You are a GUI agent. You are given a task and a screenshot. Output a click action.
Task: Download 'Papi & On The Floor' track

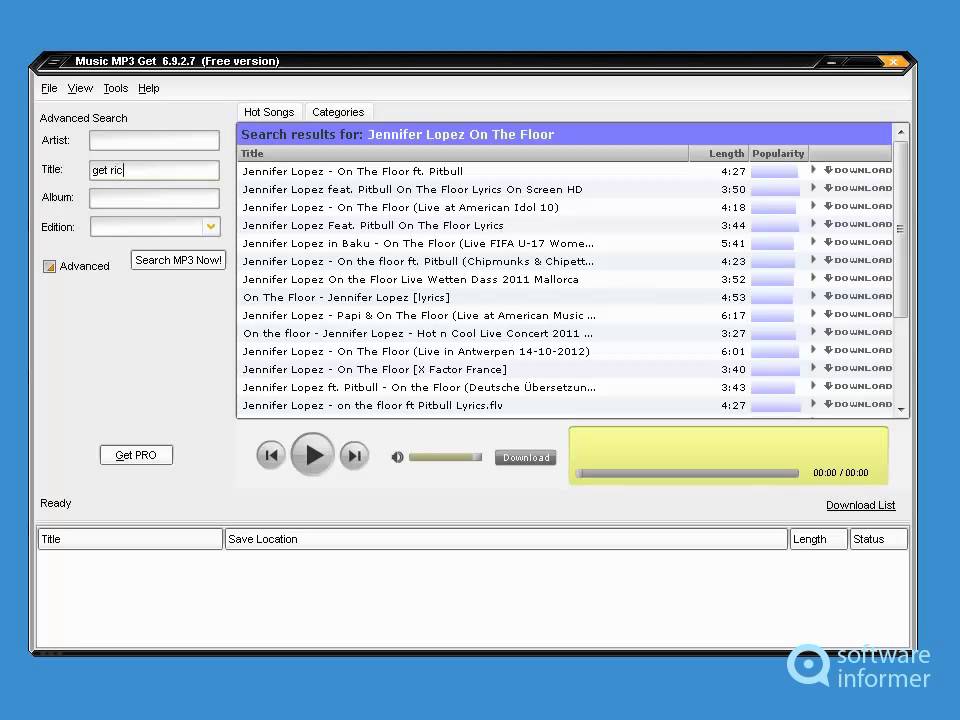pyautogui.click(x=858, y=314)
